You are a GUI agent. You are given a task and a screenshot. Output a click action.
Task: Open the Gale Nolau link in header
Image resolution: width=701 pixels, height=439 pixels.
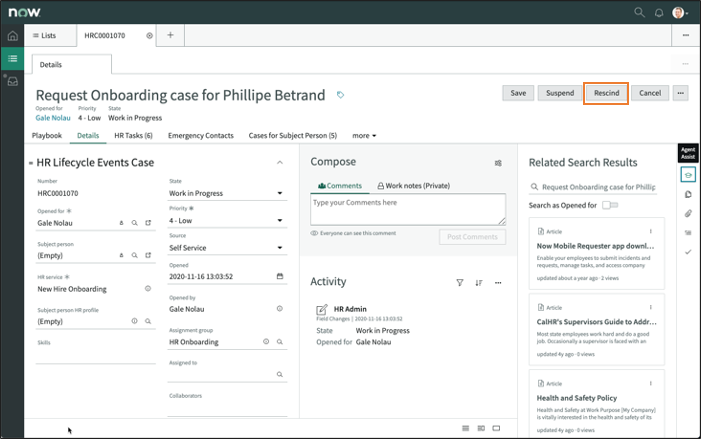[x=53, y=118]
